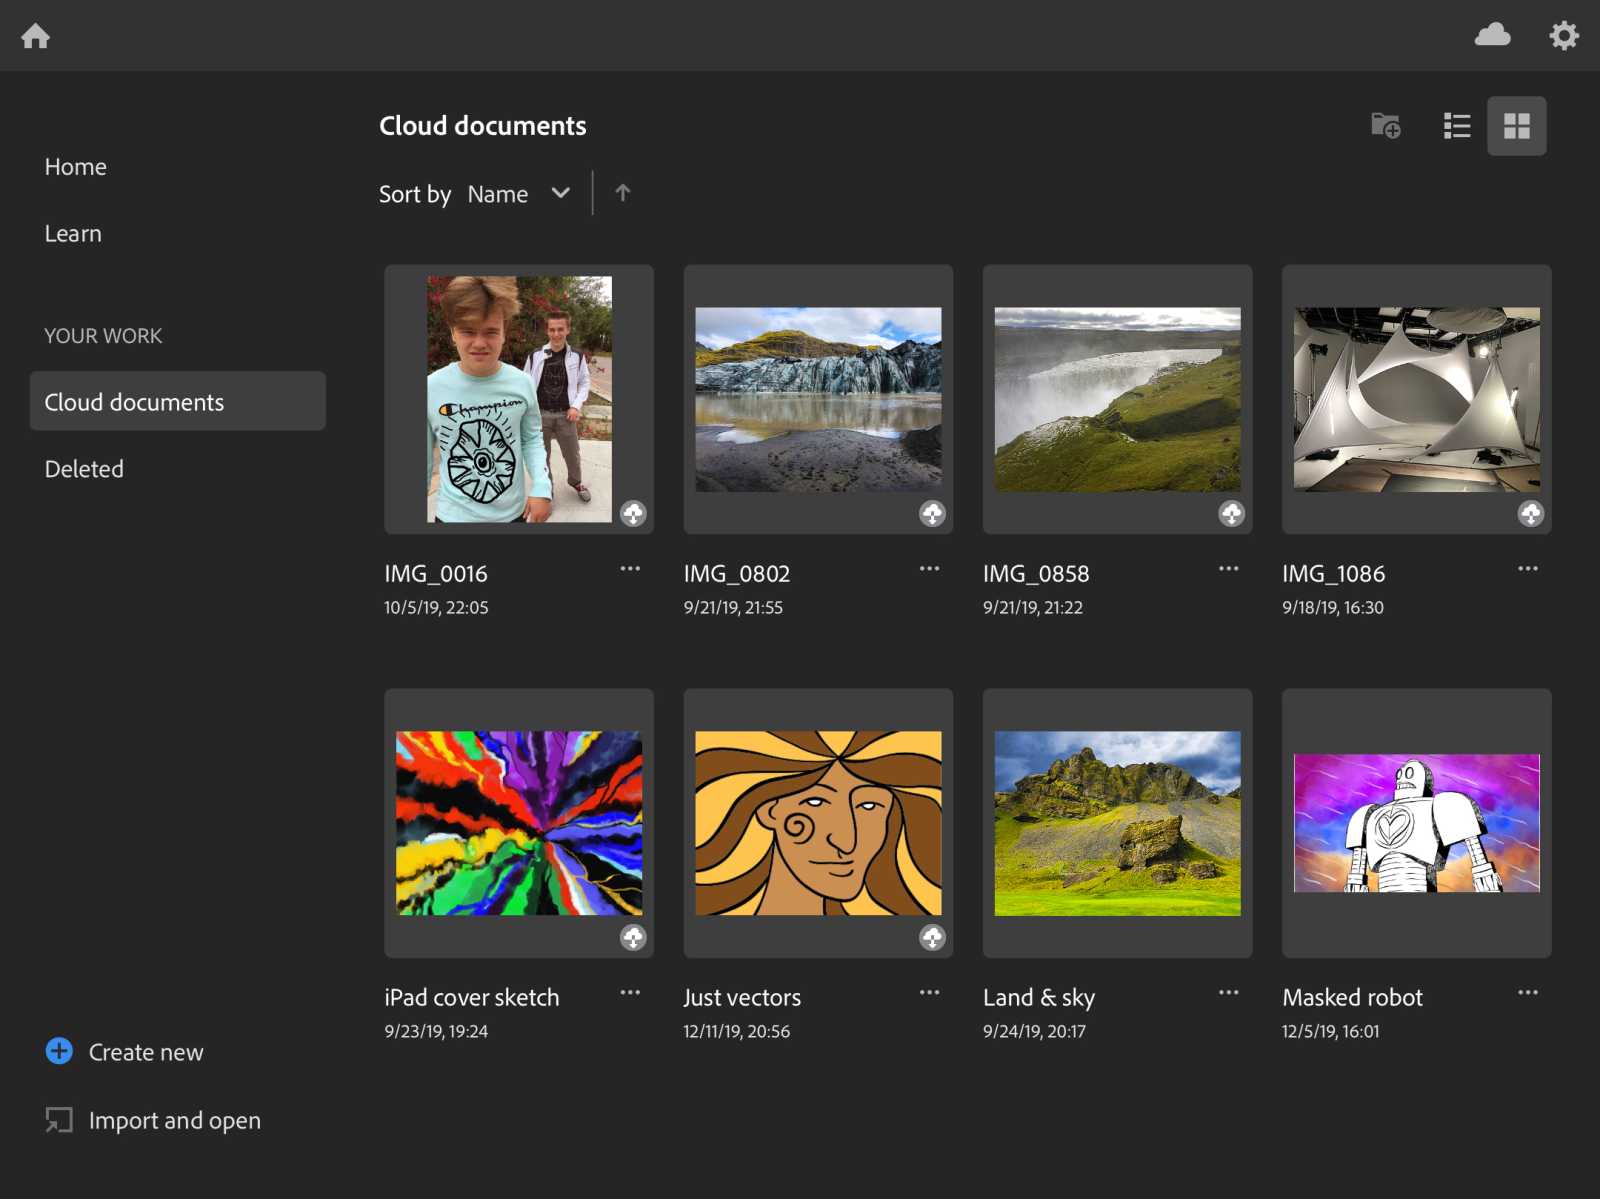Select Home in the sidebar
The width and height of the screenshot is (1600, 1199).
75,167
